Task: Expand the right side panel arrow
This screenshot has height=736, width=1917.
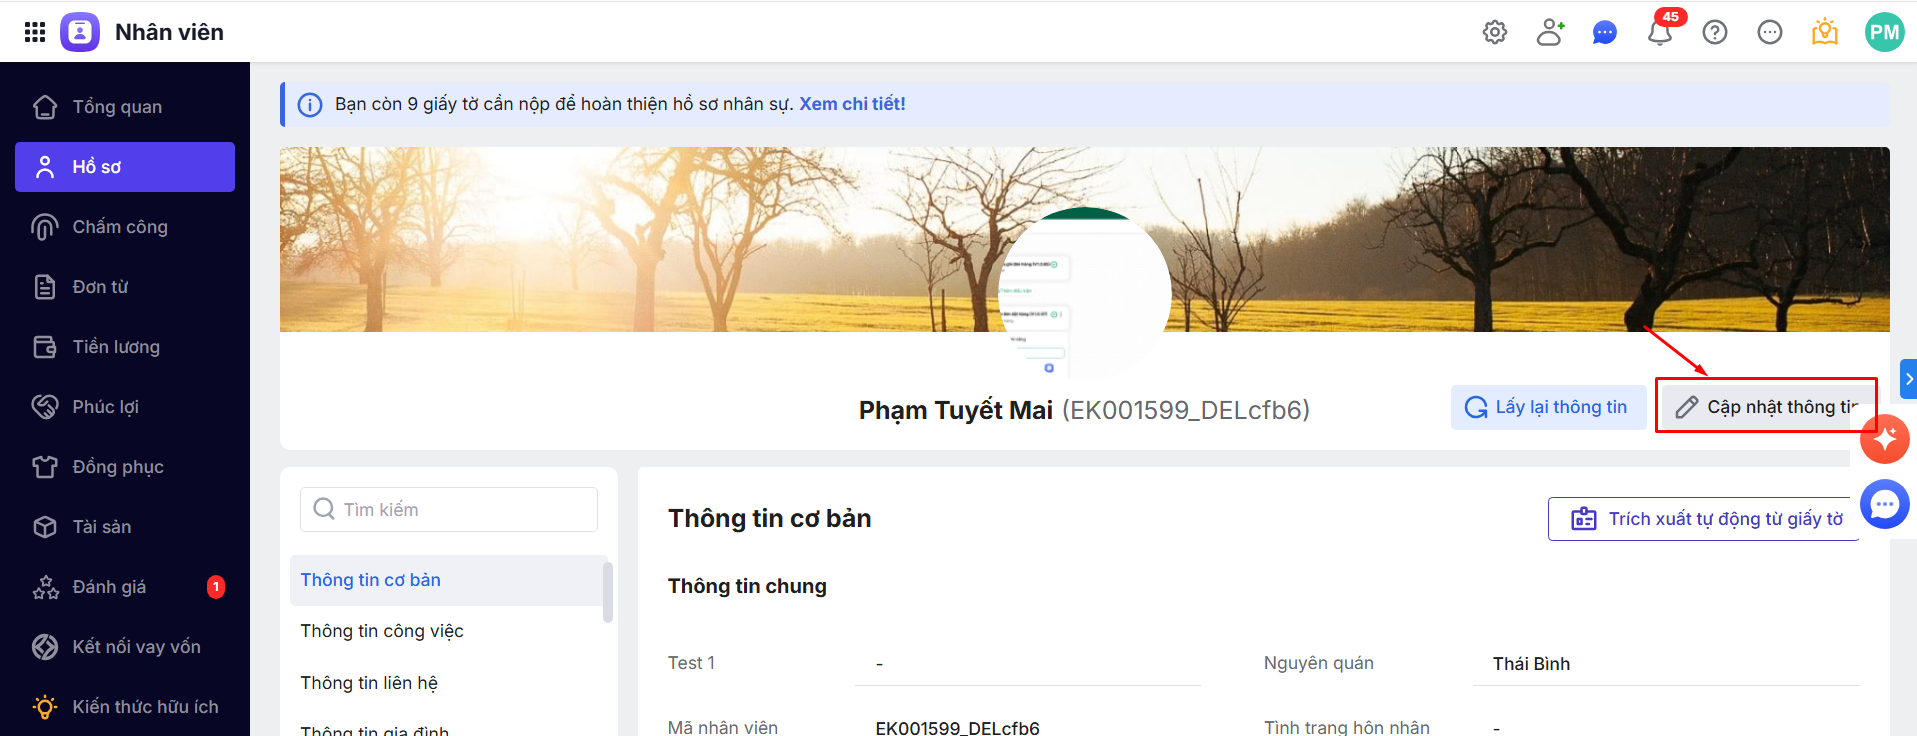Action: (x=1908, y=379)
